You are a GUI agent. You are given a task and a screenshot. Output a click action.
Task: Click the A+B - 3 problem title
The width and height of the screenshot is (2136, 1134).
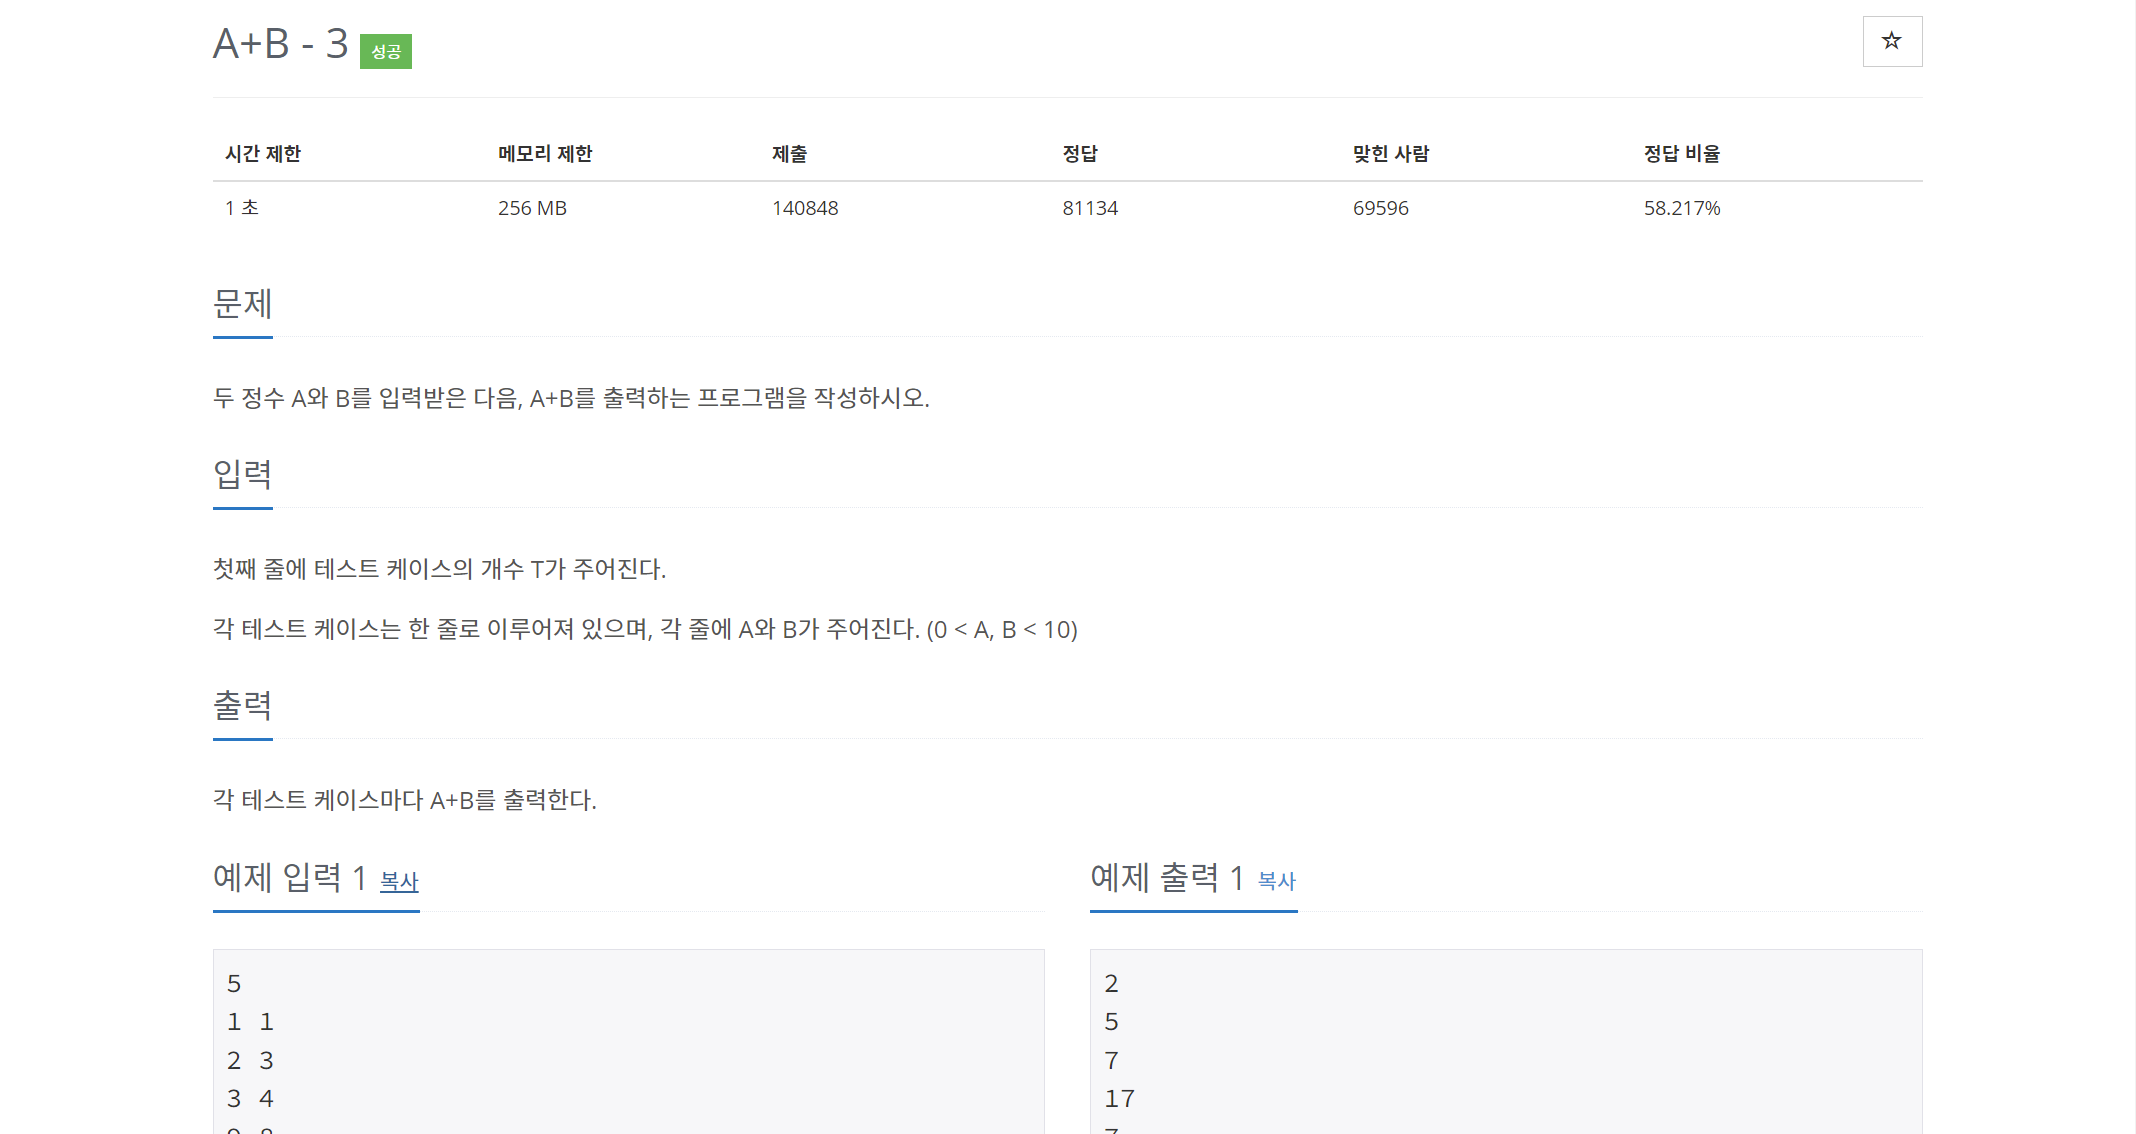pyautogui.click(x=280, y=44)
